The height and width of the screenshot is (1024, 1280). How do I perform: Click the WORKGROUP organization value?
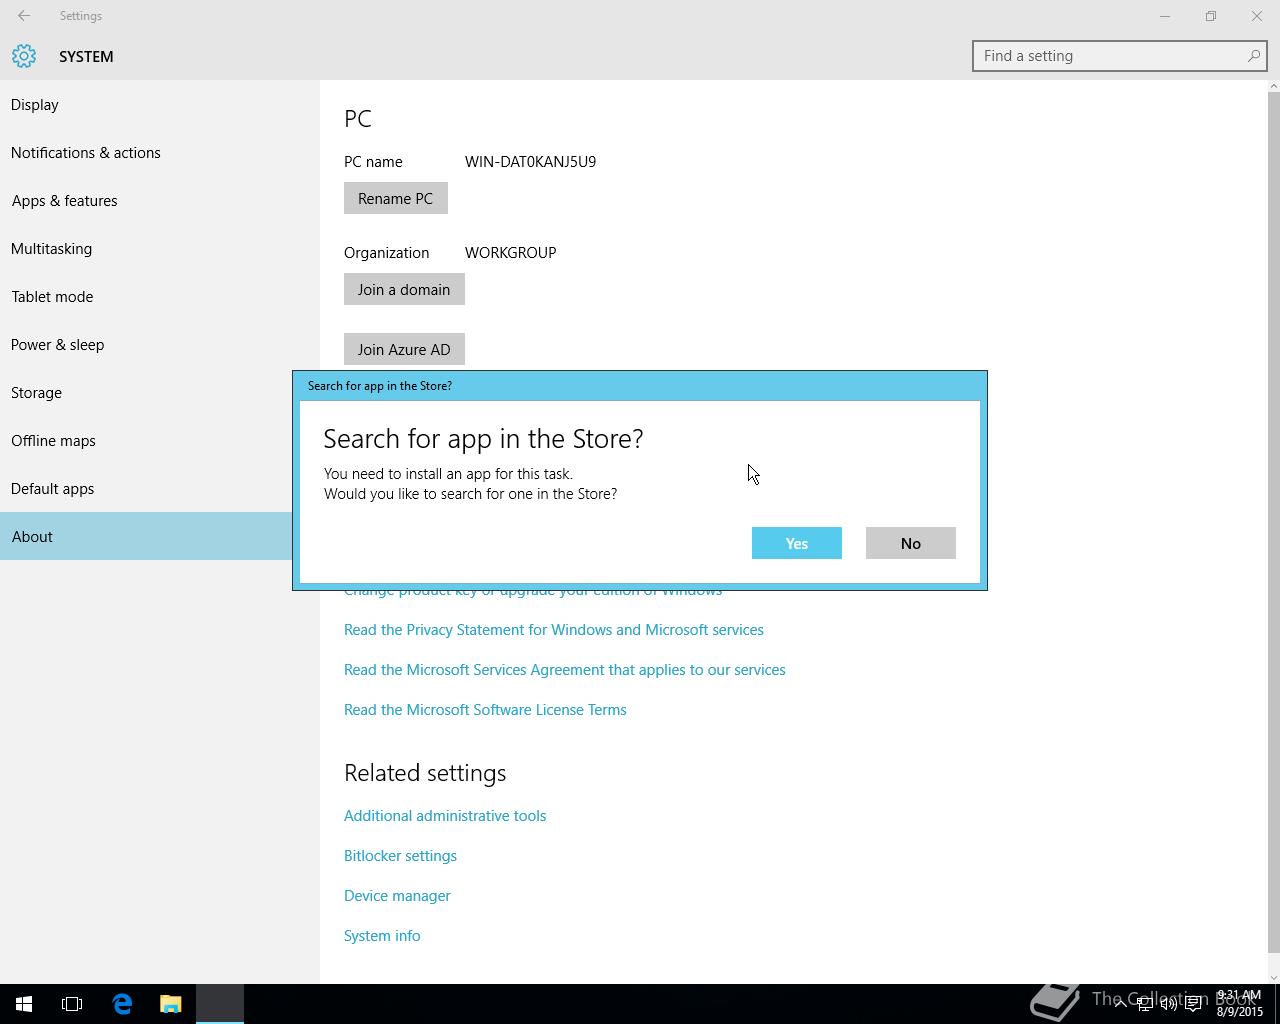[x=510, y=252]
